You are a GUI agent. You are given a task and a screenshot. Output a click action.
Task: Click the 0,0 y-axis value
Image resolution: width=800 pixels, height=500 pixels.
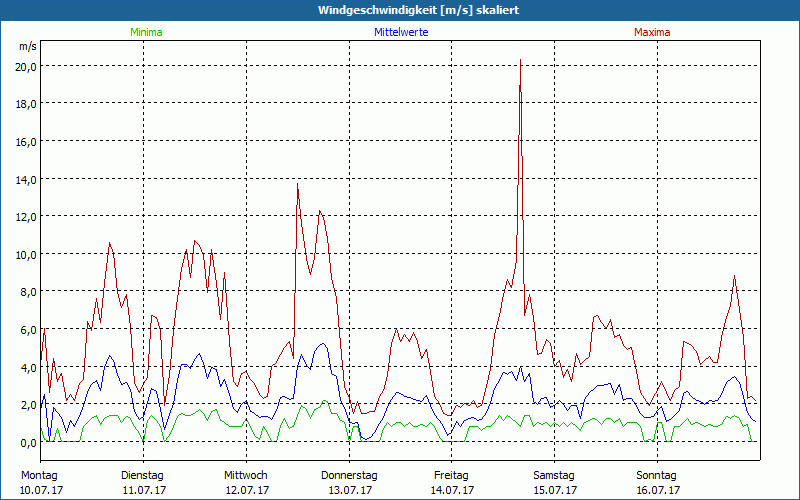click(x=26, y=442)
